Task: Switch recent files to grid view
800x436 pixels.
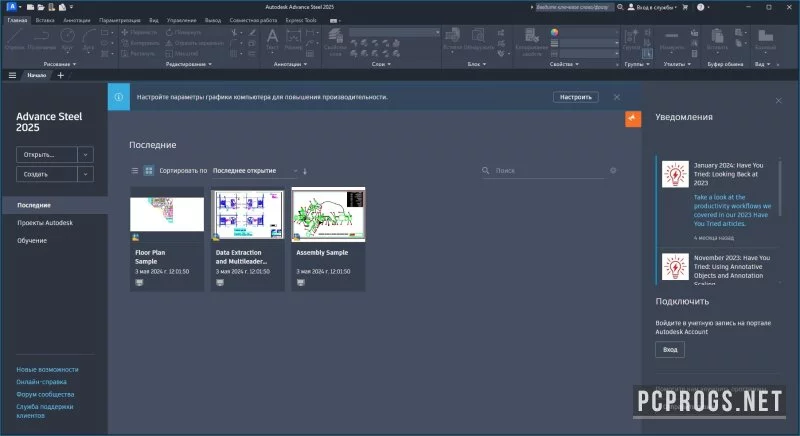Action: click(x=148, y=171)
